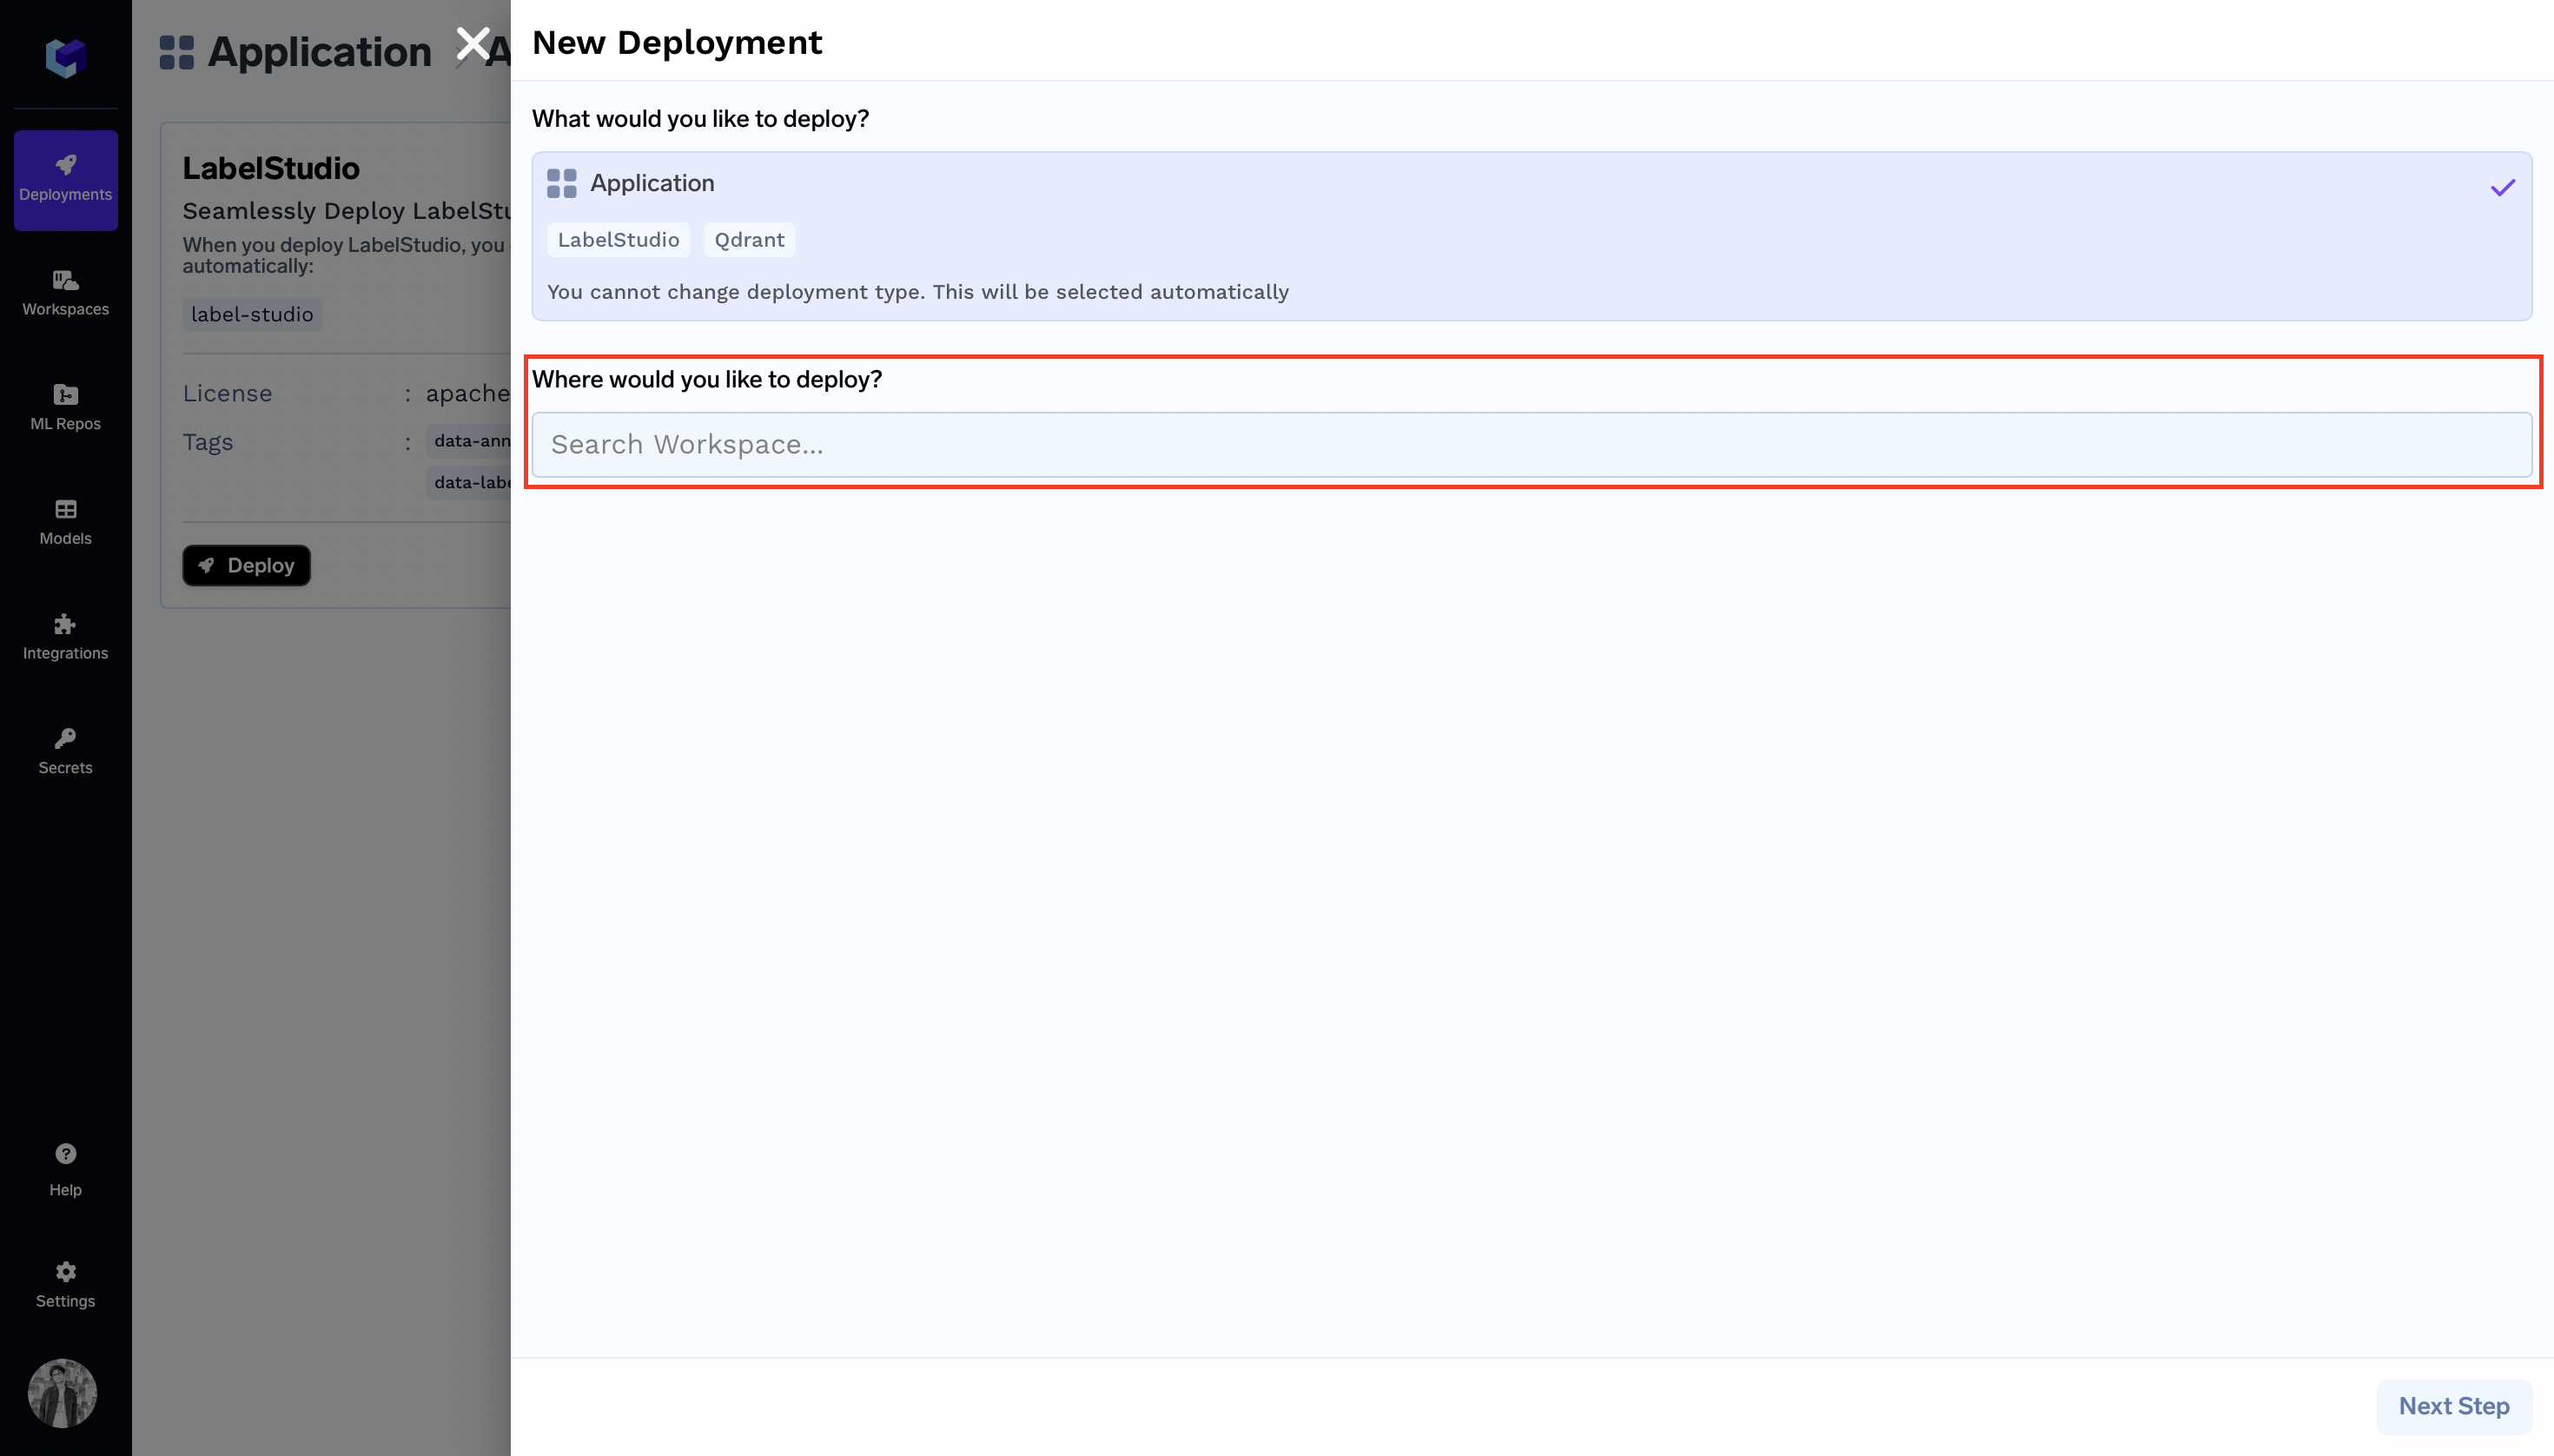This screenshot has width=2554, height=1456.
Task: Open Models page in sidebar
Action: 65,523
